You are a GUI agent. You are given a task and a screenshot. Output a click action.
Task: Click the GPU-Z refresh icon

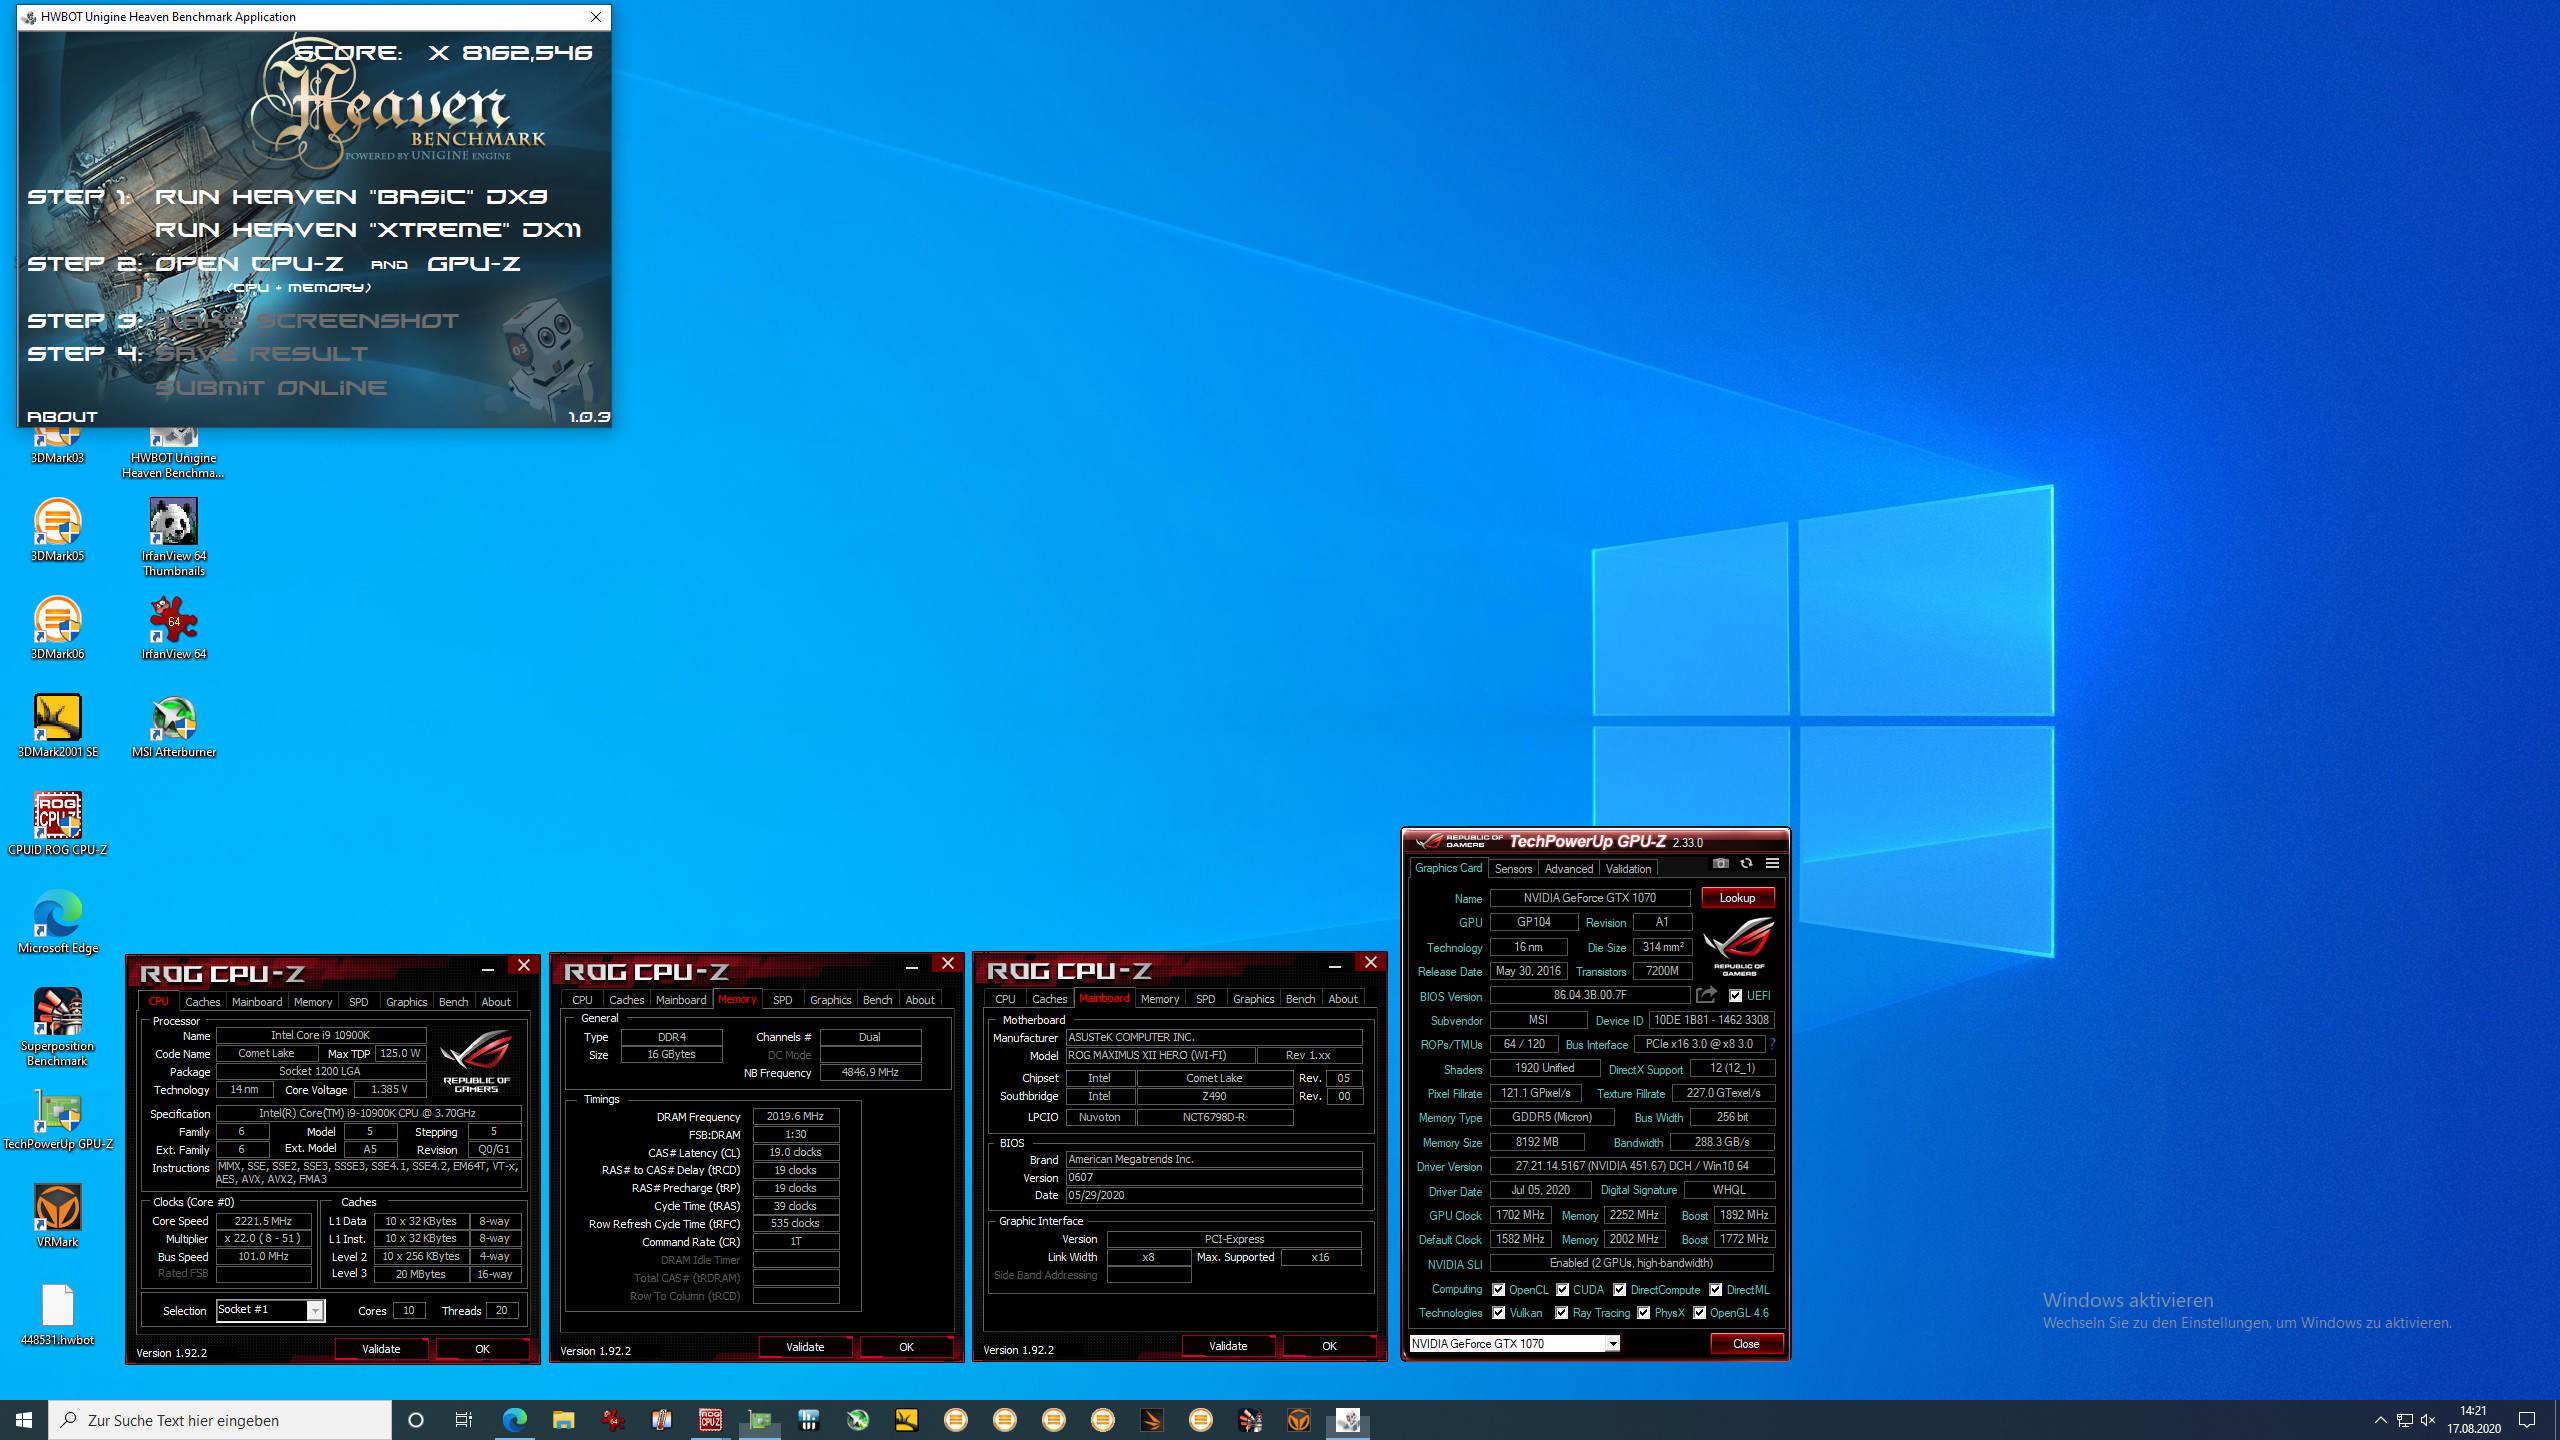[x=1746, y=864]
